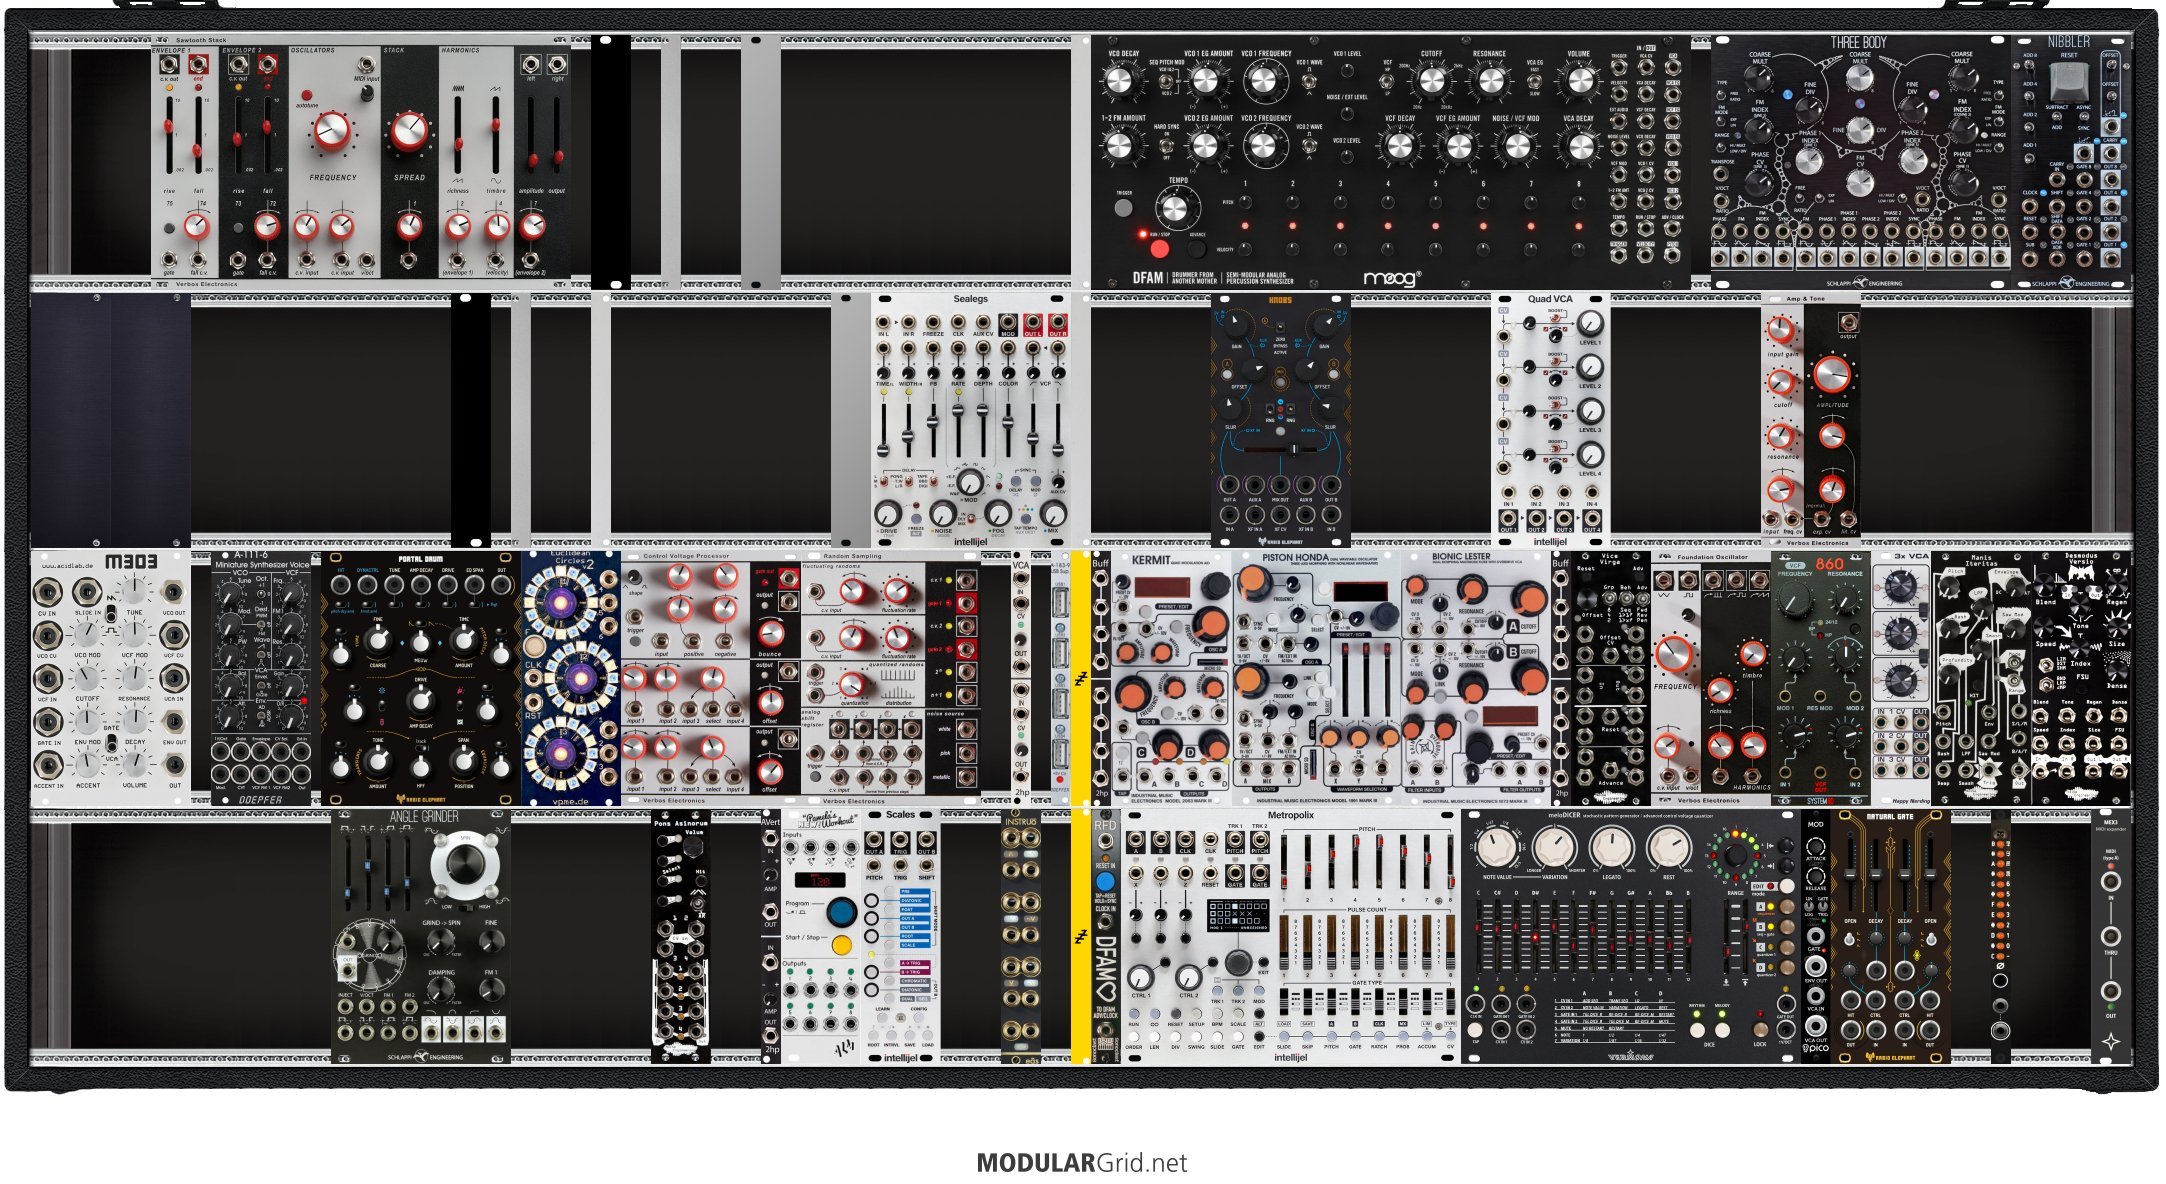Click the meloDICER TAP button

click(x=1475, y=1028)
